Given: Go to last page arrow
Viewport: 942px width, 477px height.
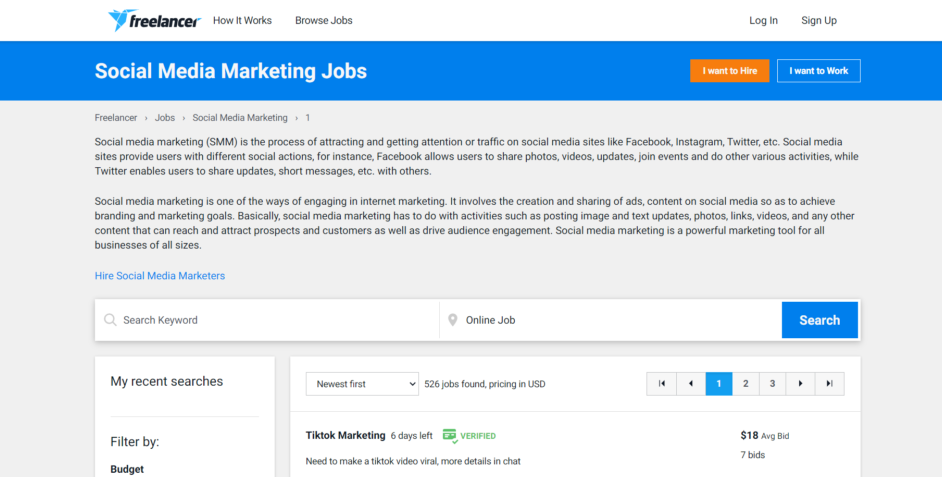Looking at the screenshot, I should 830,384.
